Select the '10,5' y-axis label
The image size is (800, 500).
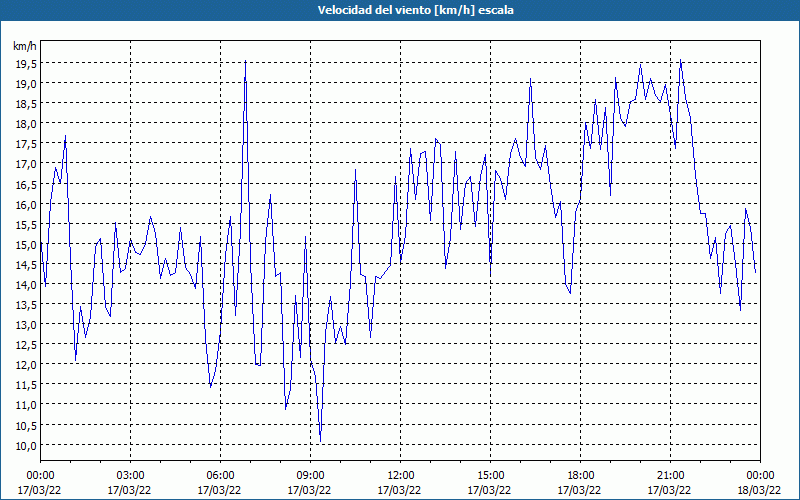point(25,426)
